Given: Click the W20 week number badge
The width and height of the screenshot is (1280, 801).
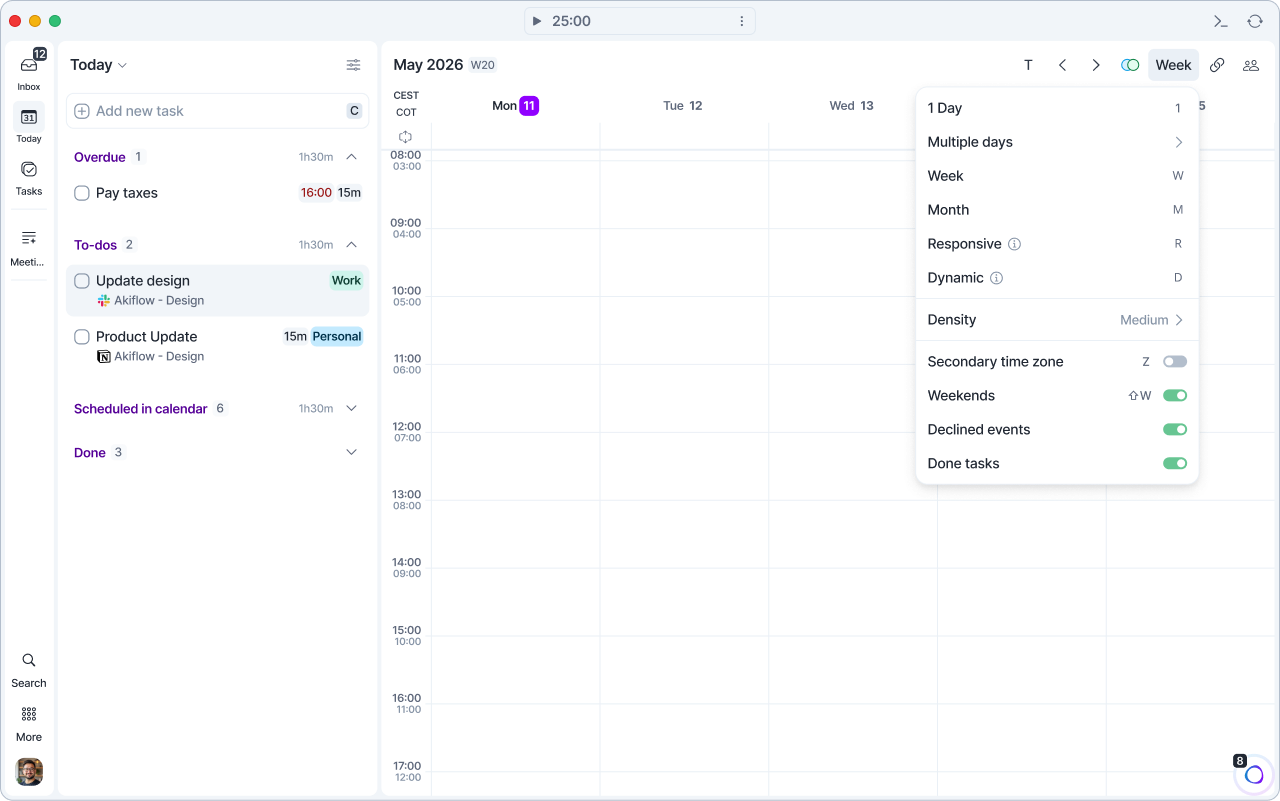Looking at the screenshot, I should 483,65.
